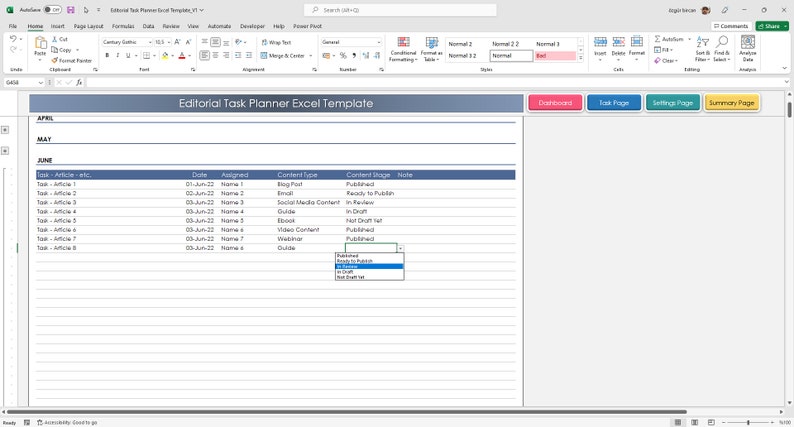794x427 pixels.
Task: Toggle Underline formatting
Action: click(x=128, y=55)
